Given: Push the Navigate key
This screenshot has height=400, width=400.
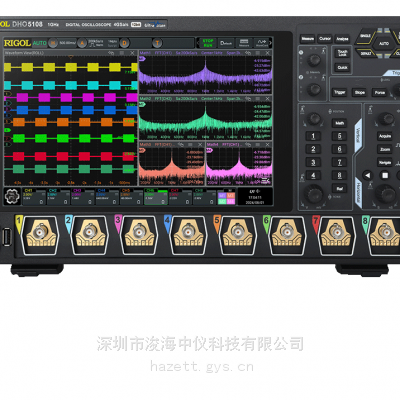Looking at the screenshot, I should (x=385, y=163).
